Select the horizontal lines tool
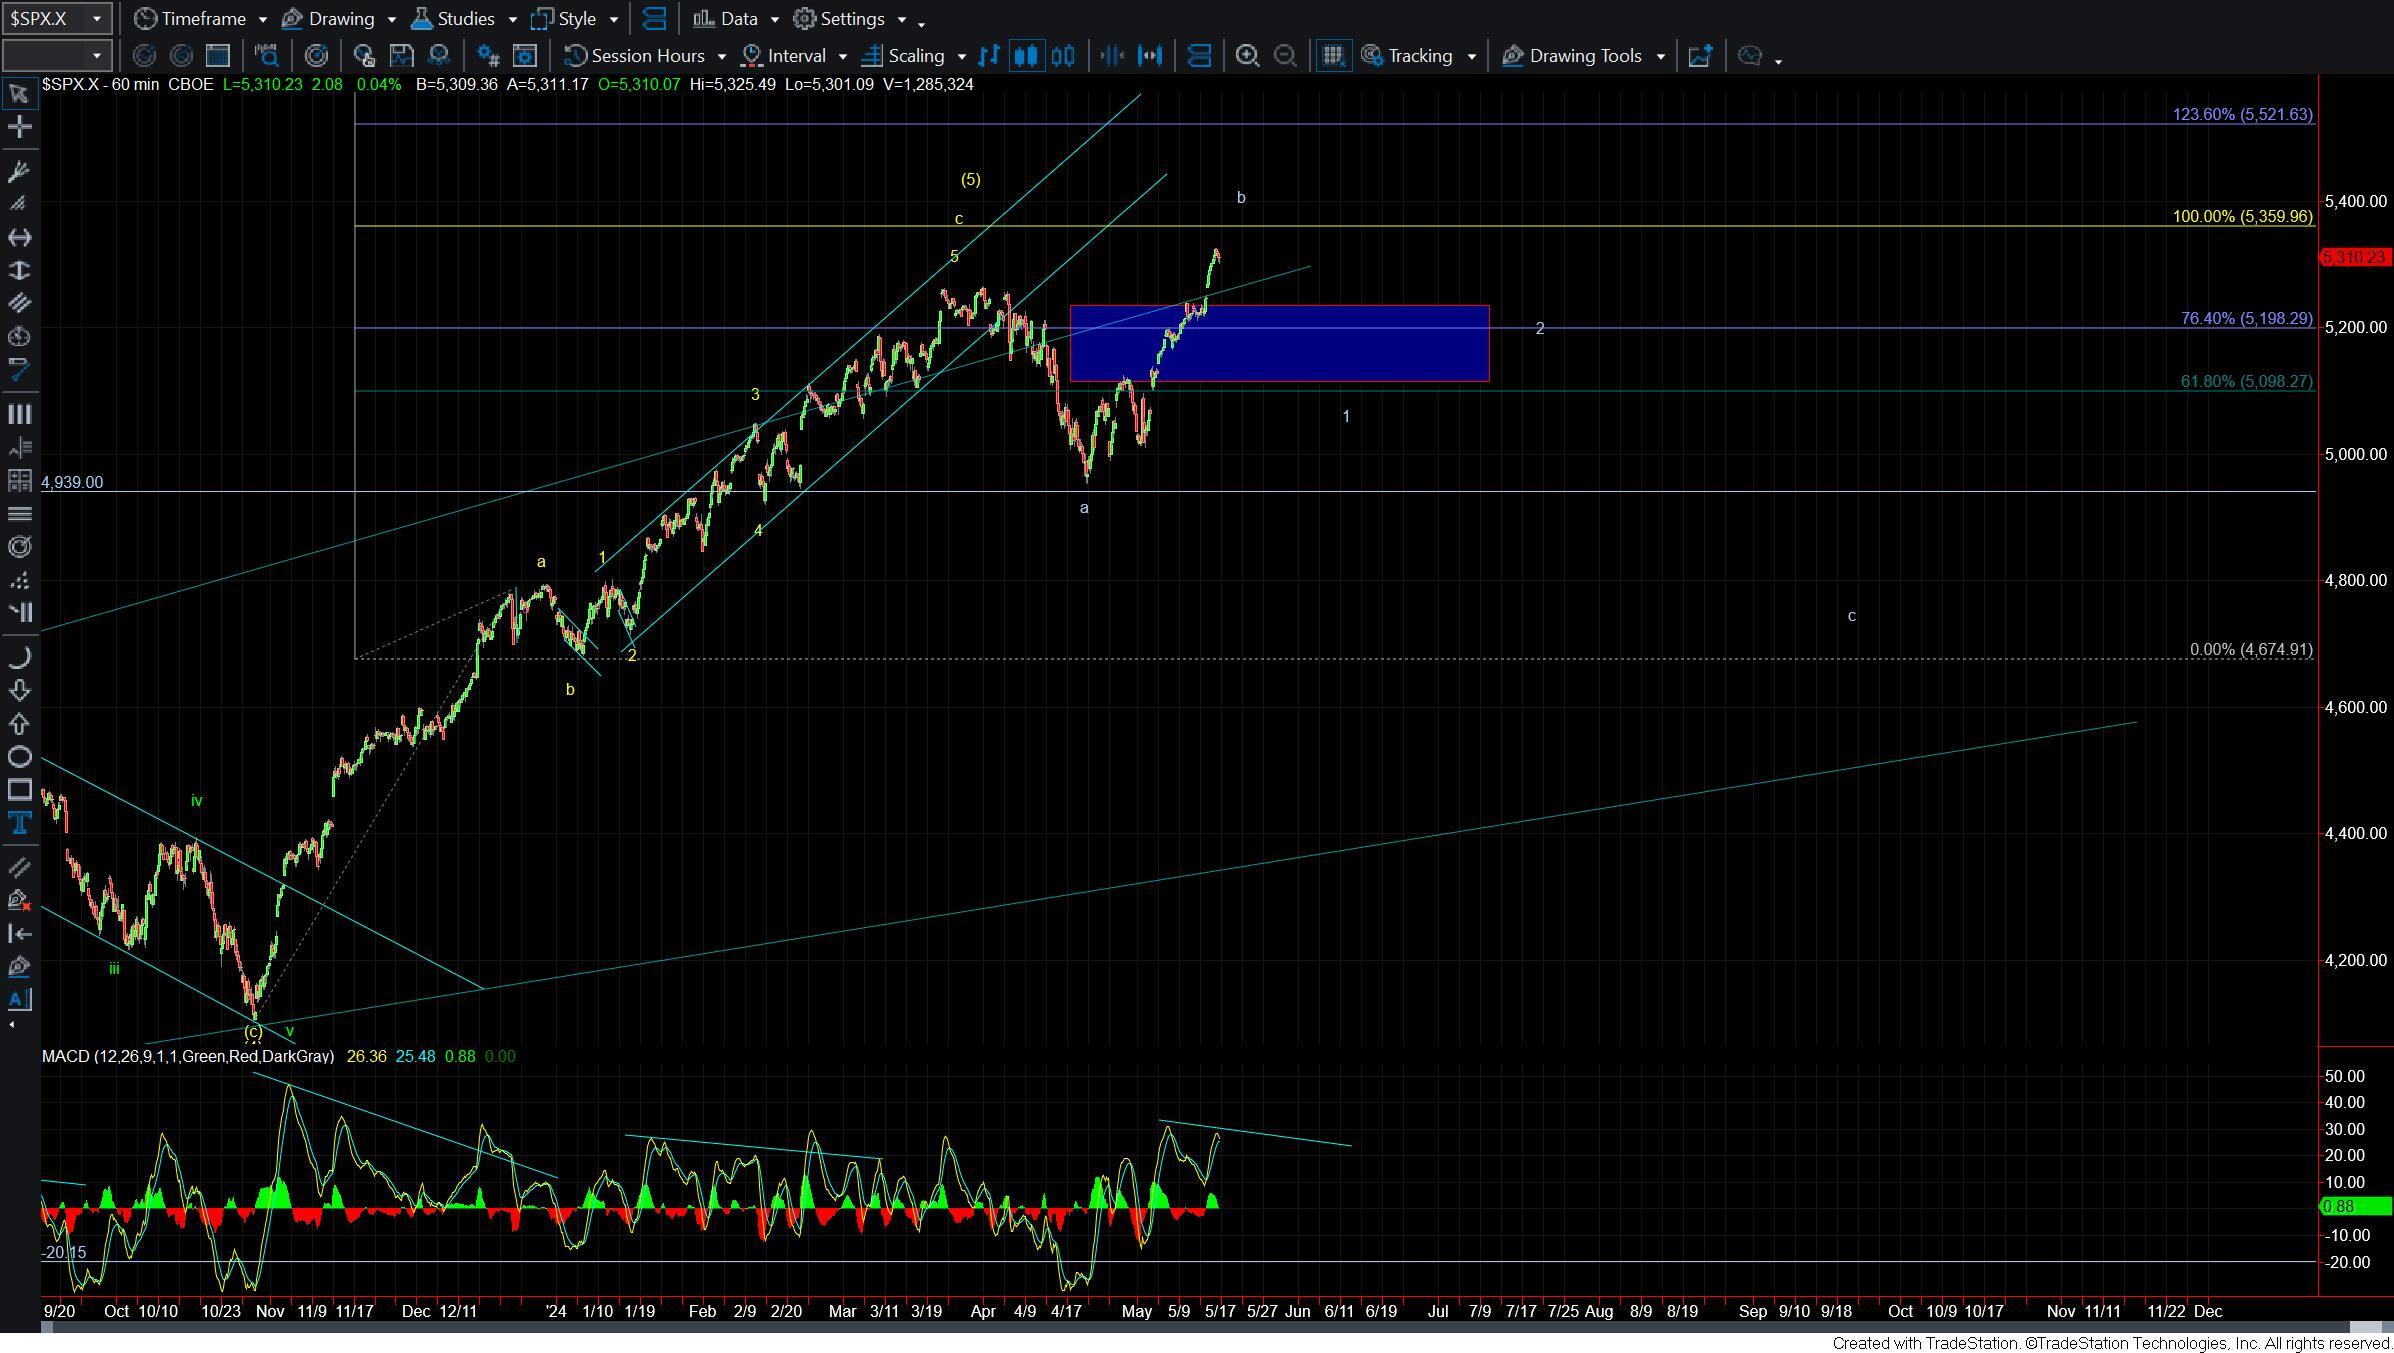The width and height of the screenshot is (2394, 1353). click(19, 513)
